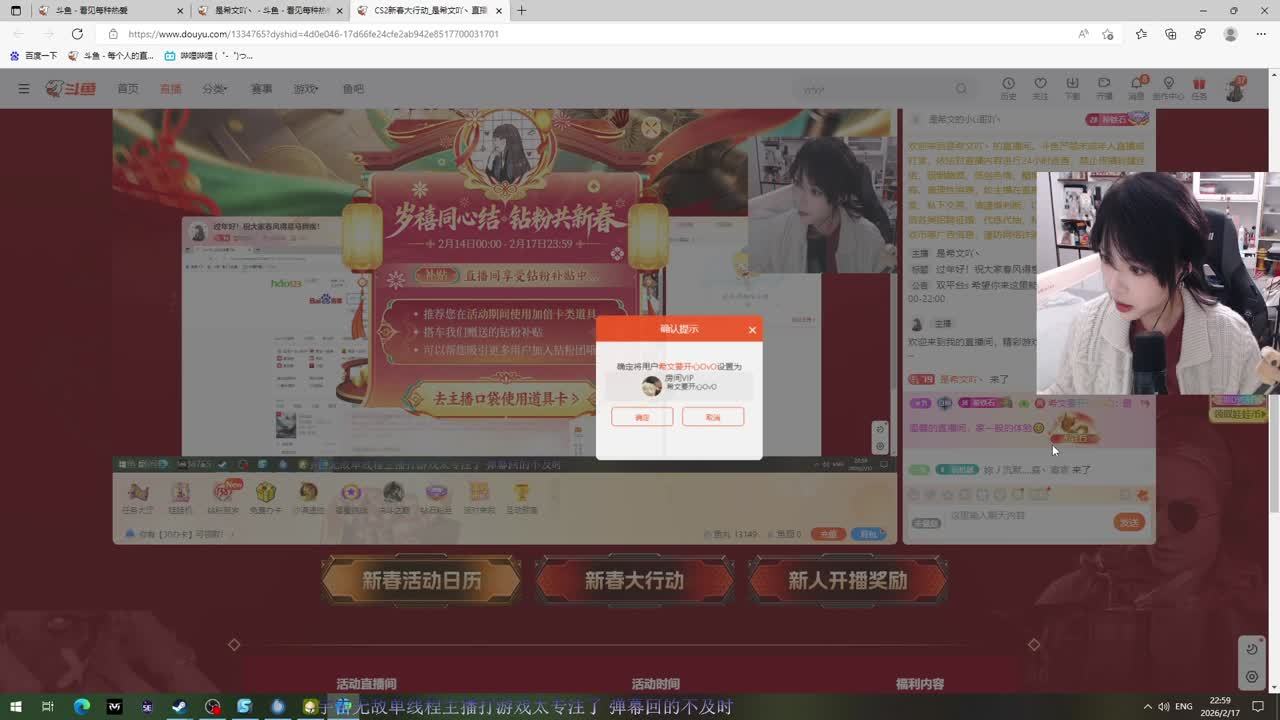Open the Windows Start menu
This screenshot has height=720, width=1280.
(x=15, y=707)
